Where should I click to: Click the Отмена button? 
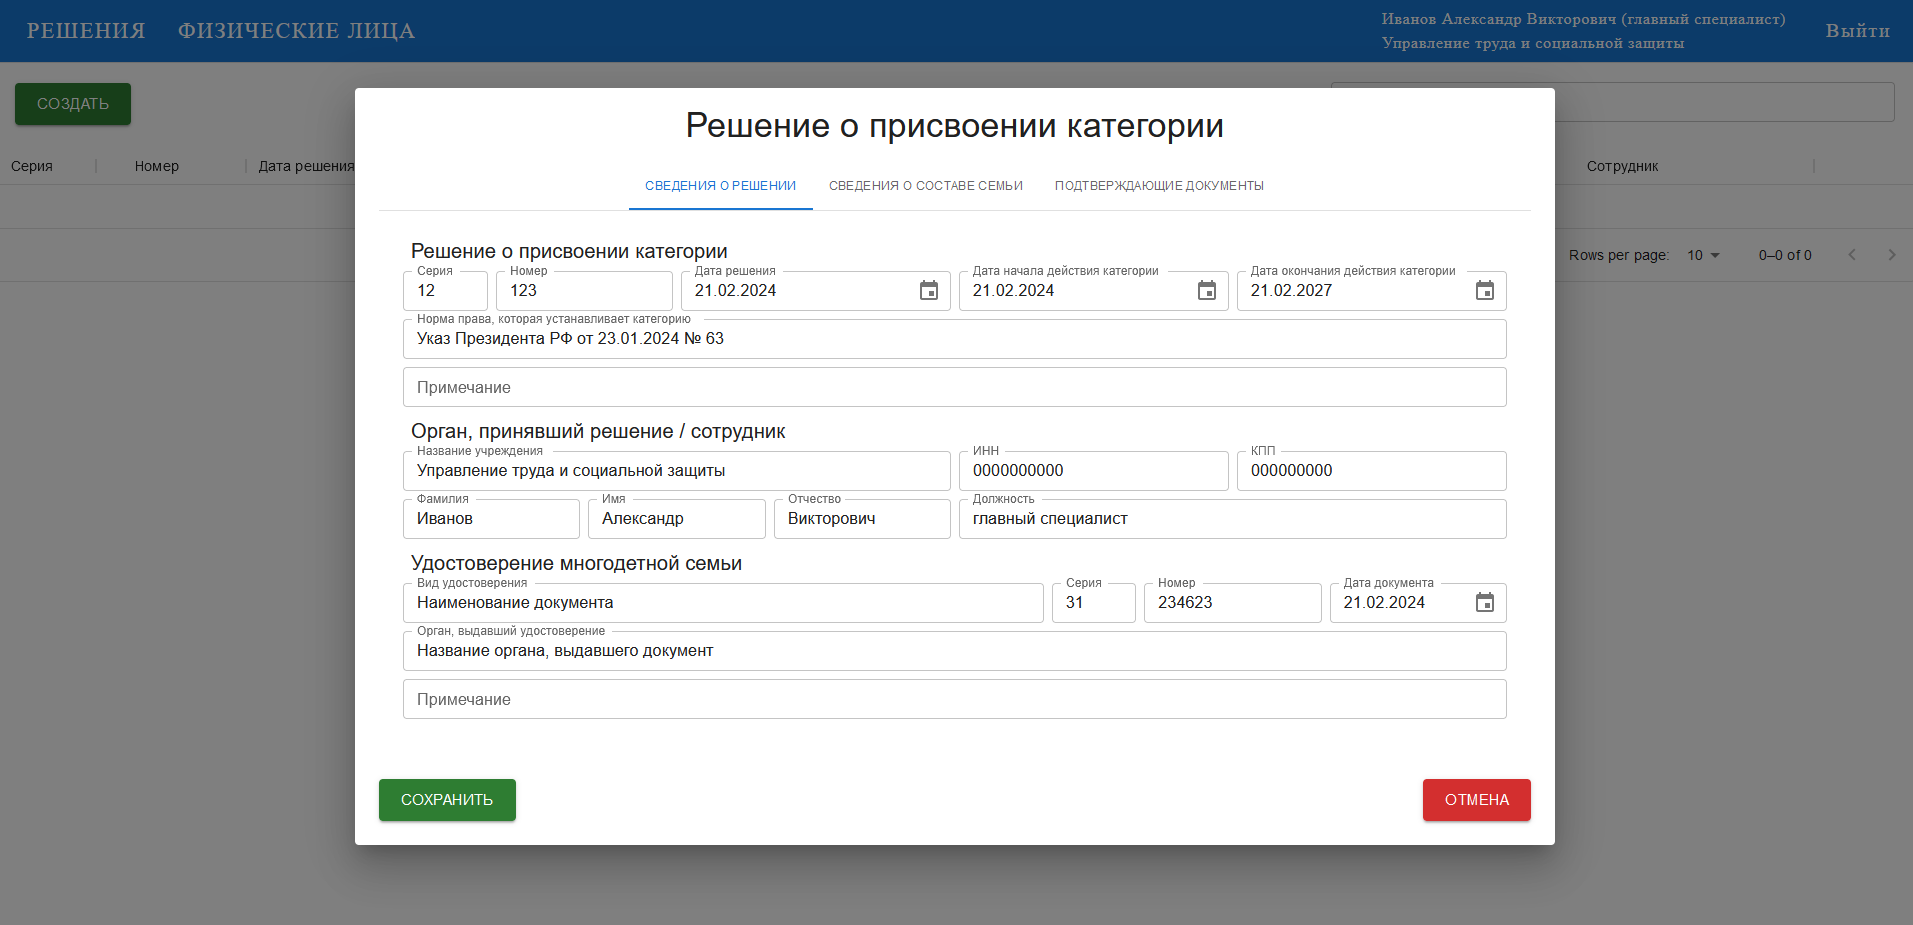1476,800
